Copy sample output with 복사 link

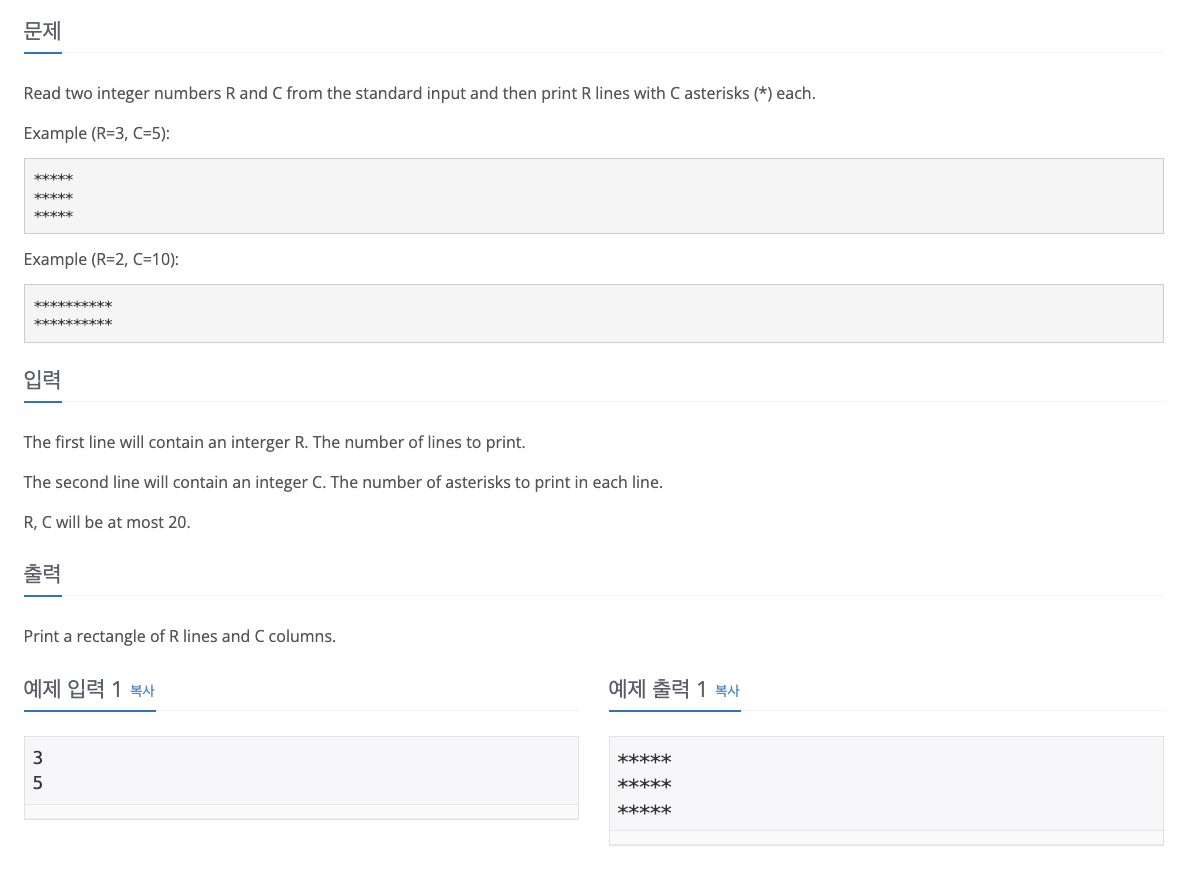(727, 690)
